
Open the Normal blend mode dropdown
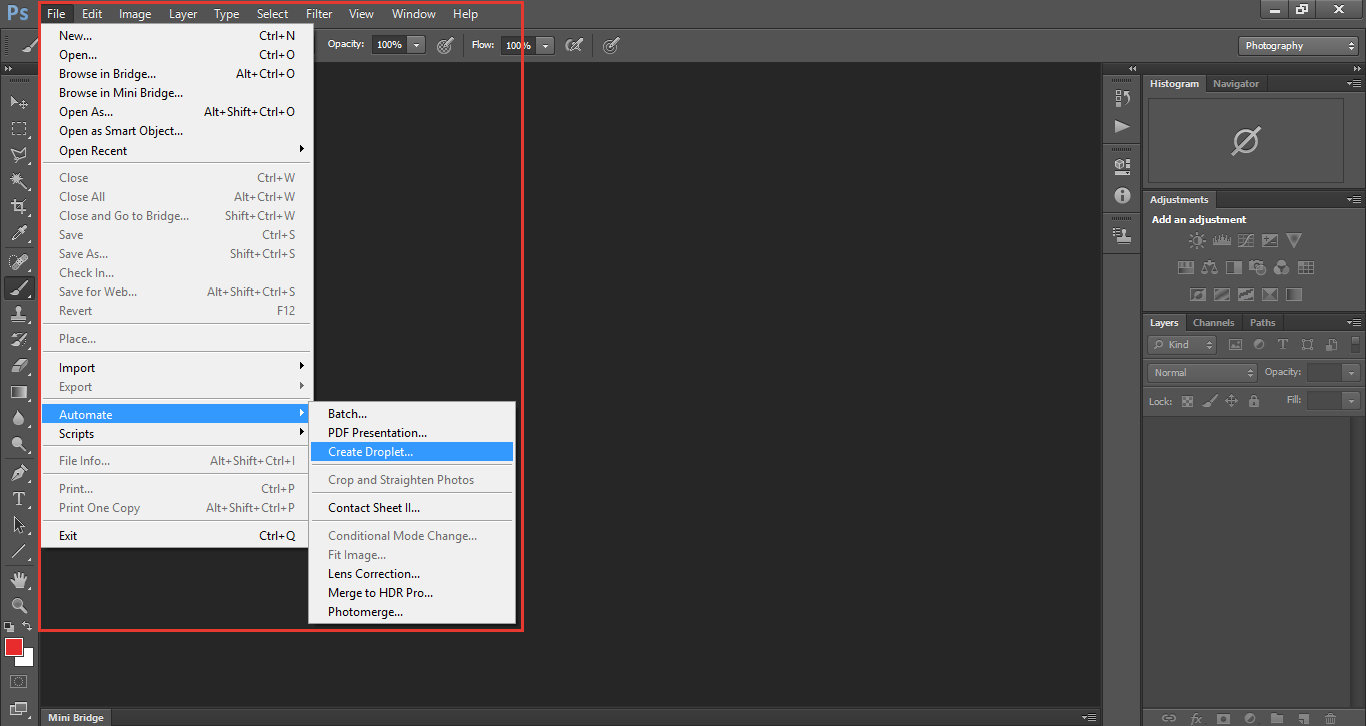point(1202,372)
